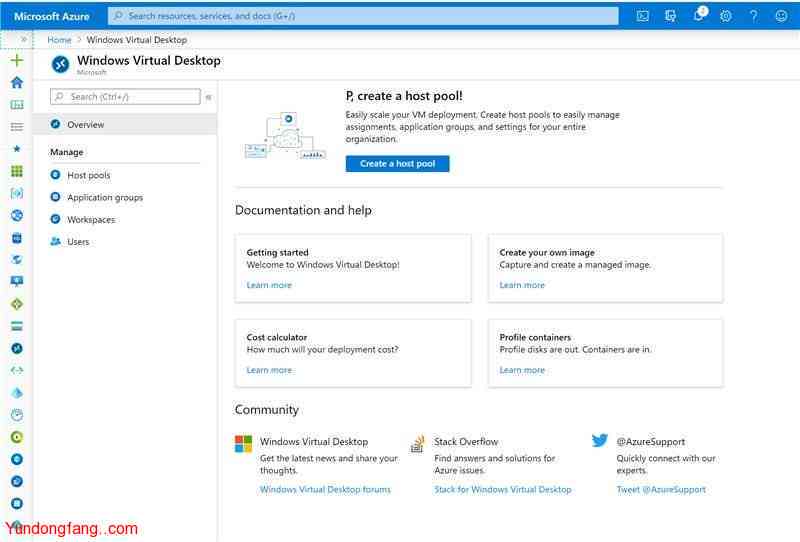
Task: Collapse the resource menu with the double chevron
Action: coord(208,97)
